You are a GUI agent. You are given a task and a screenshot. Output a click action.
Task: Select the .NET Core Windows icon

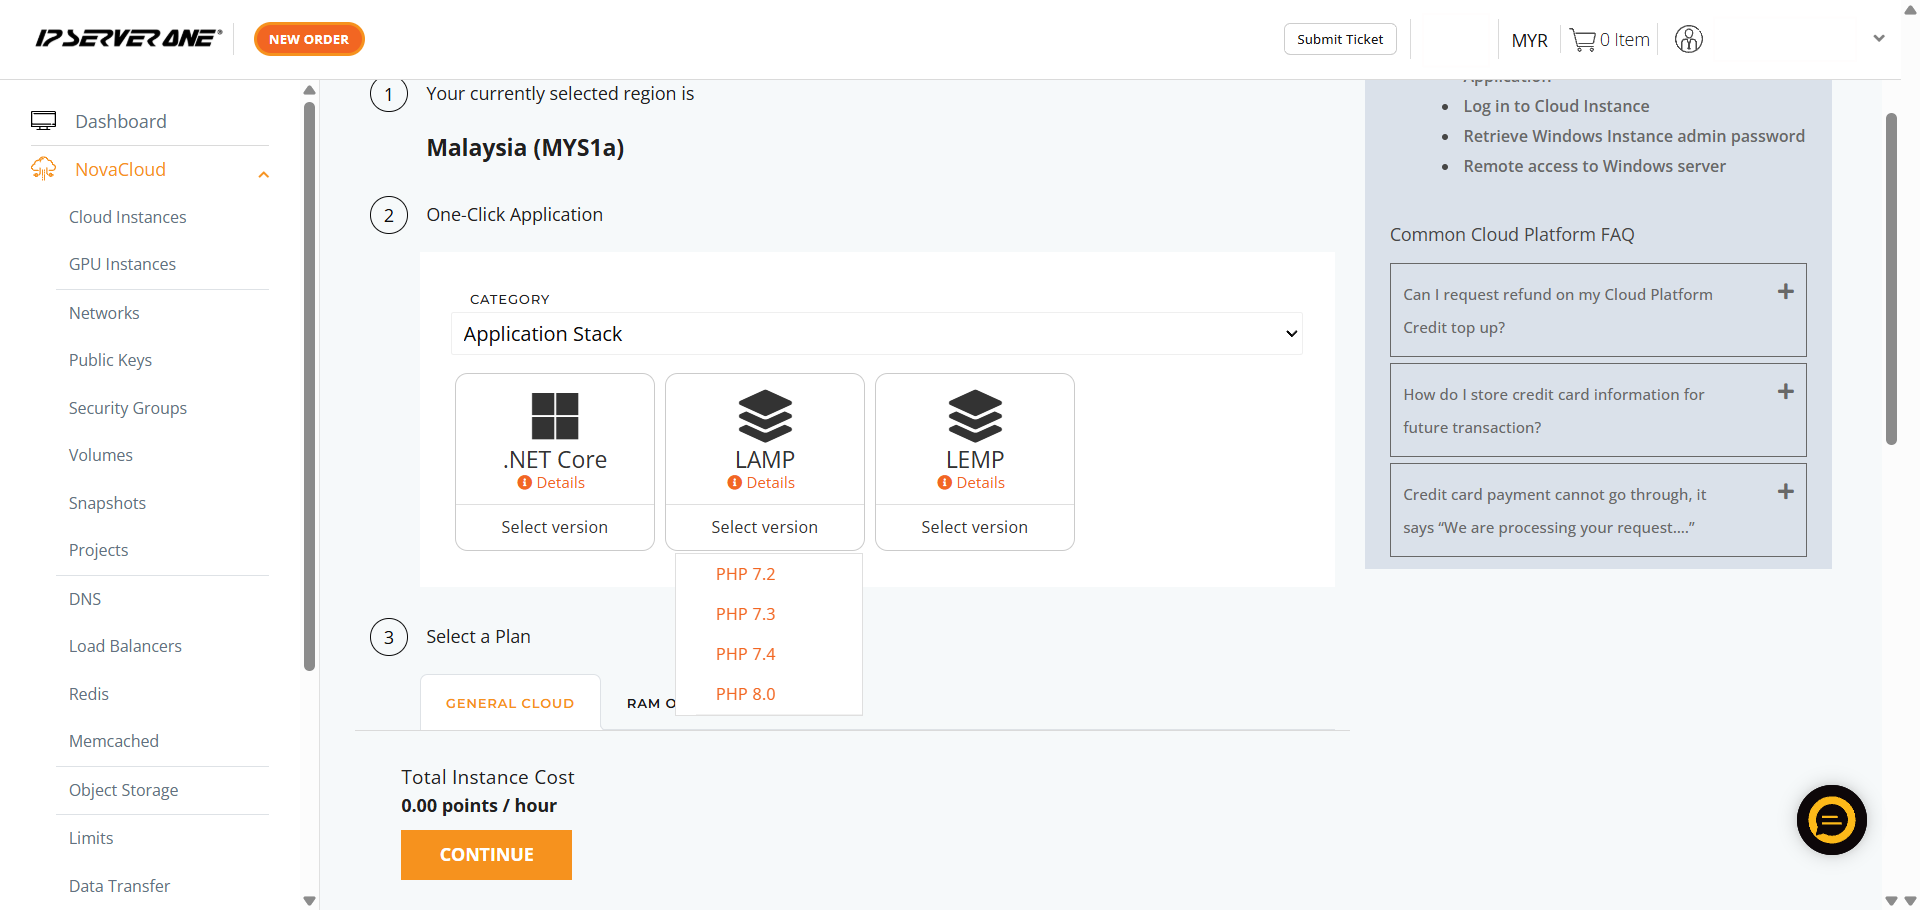tap(554, 416)
